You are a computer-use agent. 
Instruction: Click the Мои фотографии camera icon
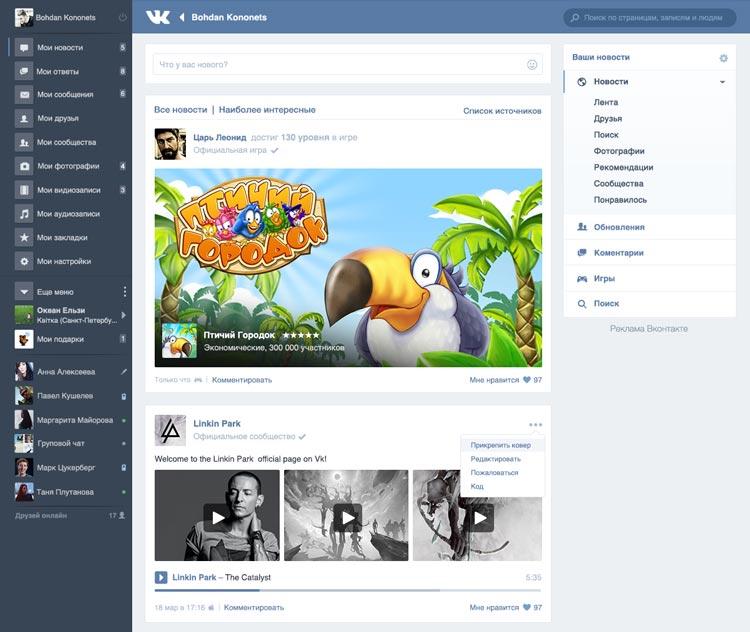click(24, 166)
